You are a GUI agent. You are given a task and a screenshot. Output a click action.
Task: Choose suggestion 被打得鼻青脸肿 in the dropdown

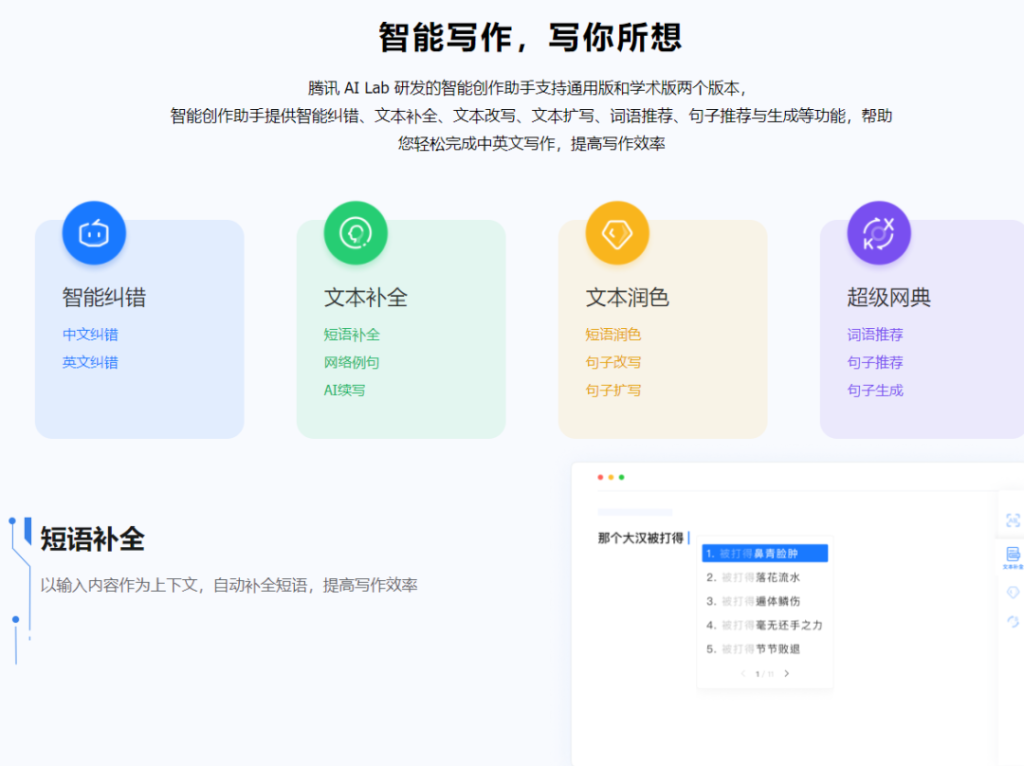tap(764, 553)
